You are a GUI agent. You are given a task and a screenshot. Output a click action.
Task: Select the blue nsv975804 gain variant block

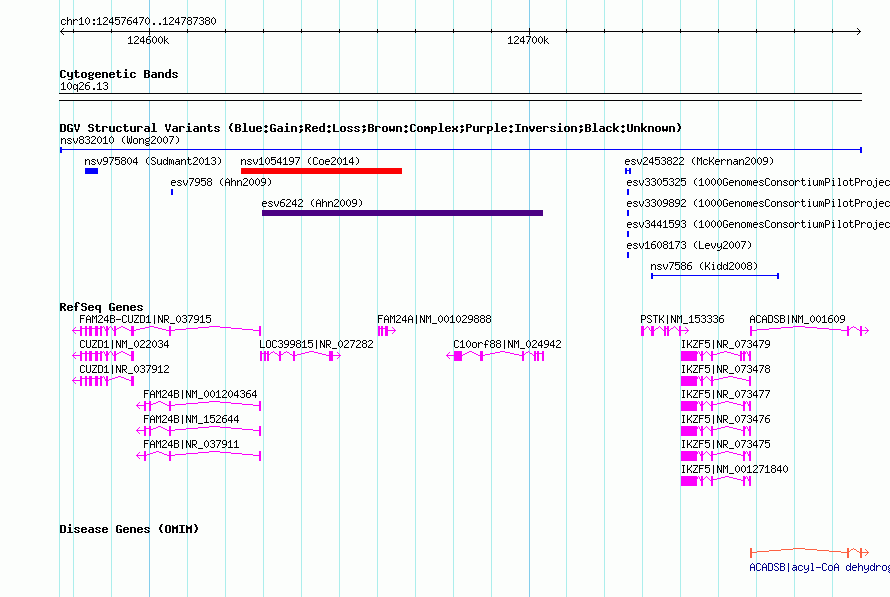tap(91, 171)
